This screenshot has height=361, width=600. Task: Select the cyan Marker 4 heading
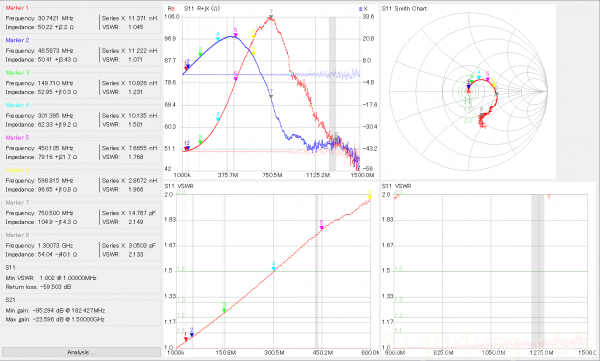17,105
